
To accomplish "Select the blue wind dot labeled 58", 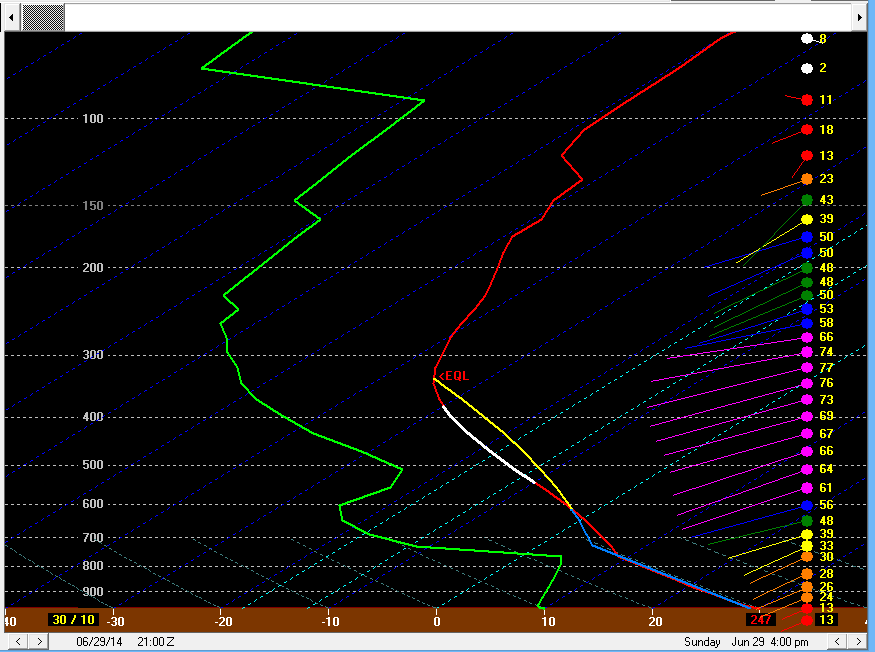I will tap(807, 323).
